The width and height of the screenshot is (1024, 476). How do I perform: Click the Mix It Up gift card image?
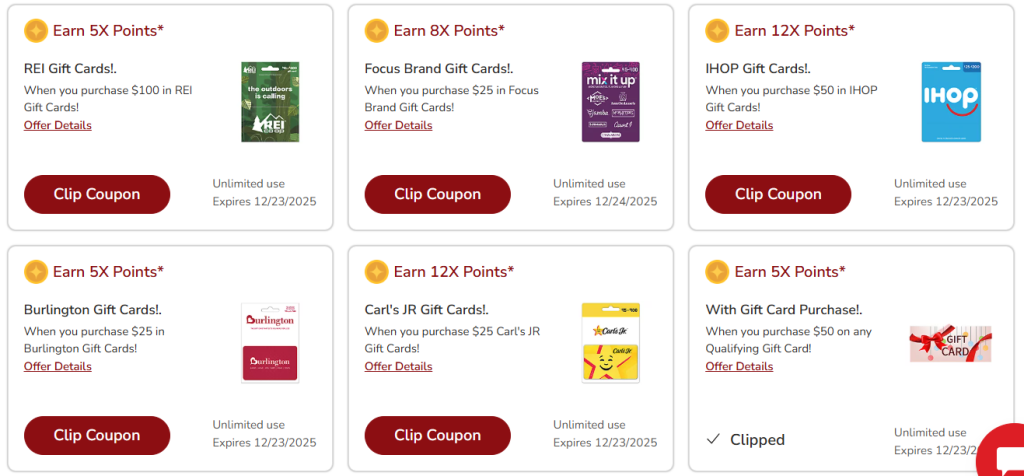(610, 101)
